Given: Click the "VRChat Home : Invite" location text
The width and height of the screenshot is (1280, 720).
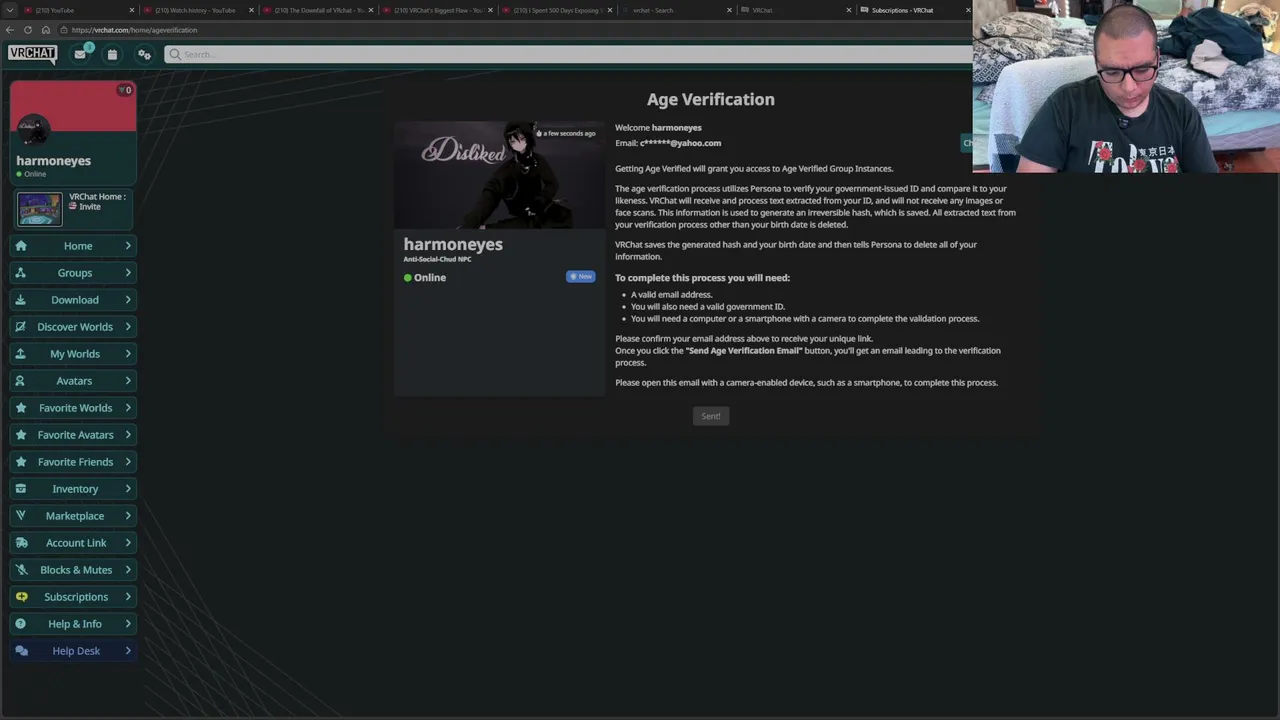Looking at the screenshot, I should coord(98,201).
